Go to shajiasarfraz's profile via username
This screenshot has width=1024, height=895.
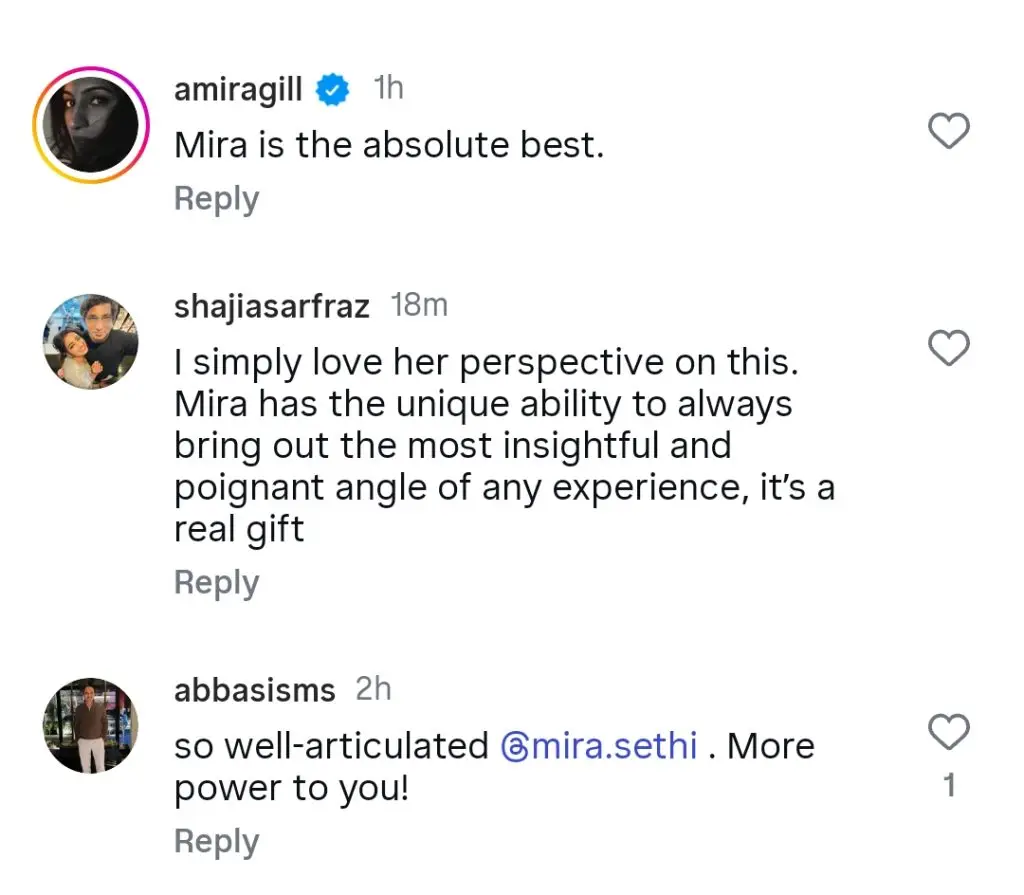click(272, 307)
